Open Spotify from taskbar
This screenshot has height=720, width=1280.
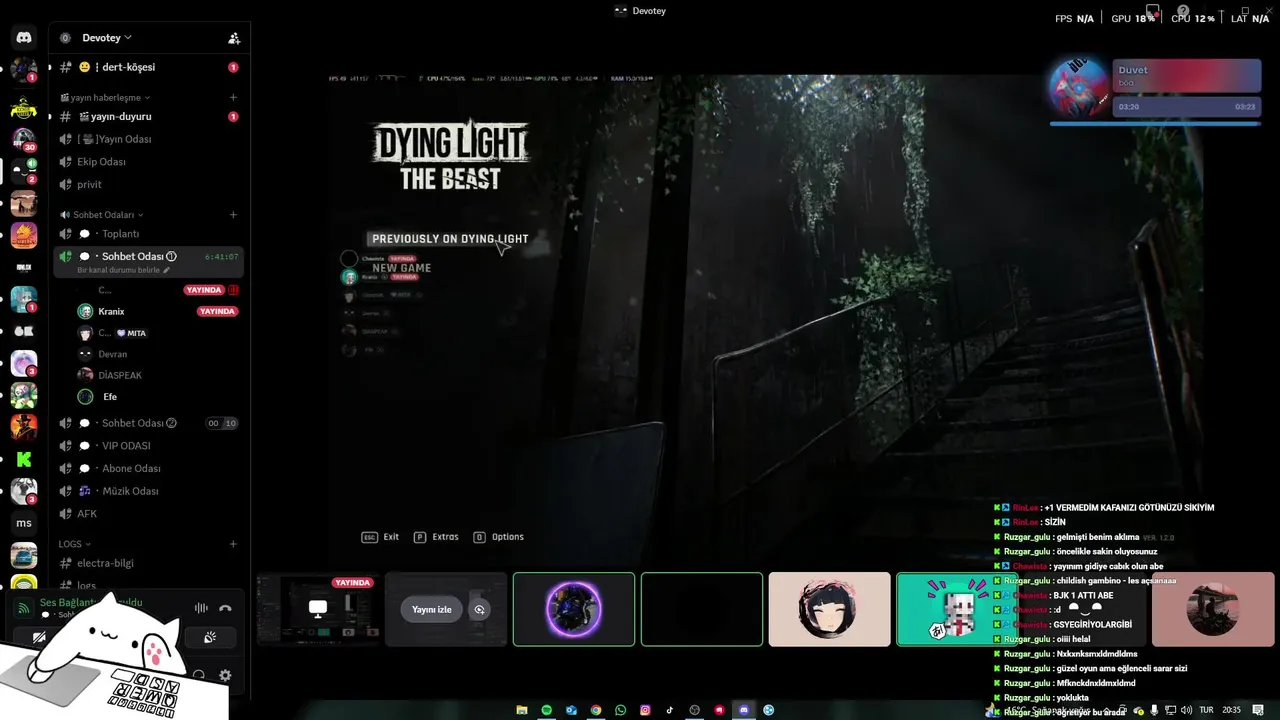(547, 710)
